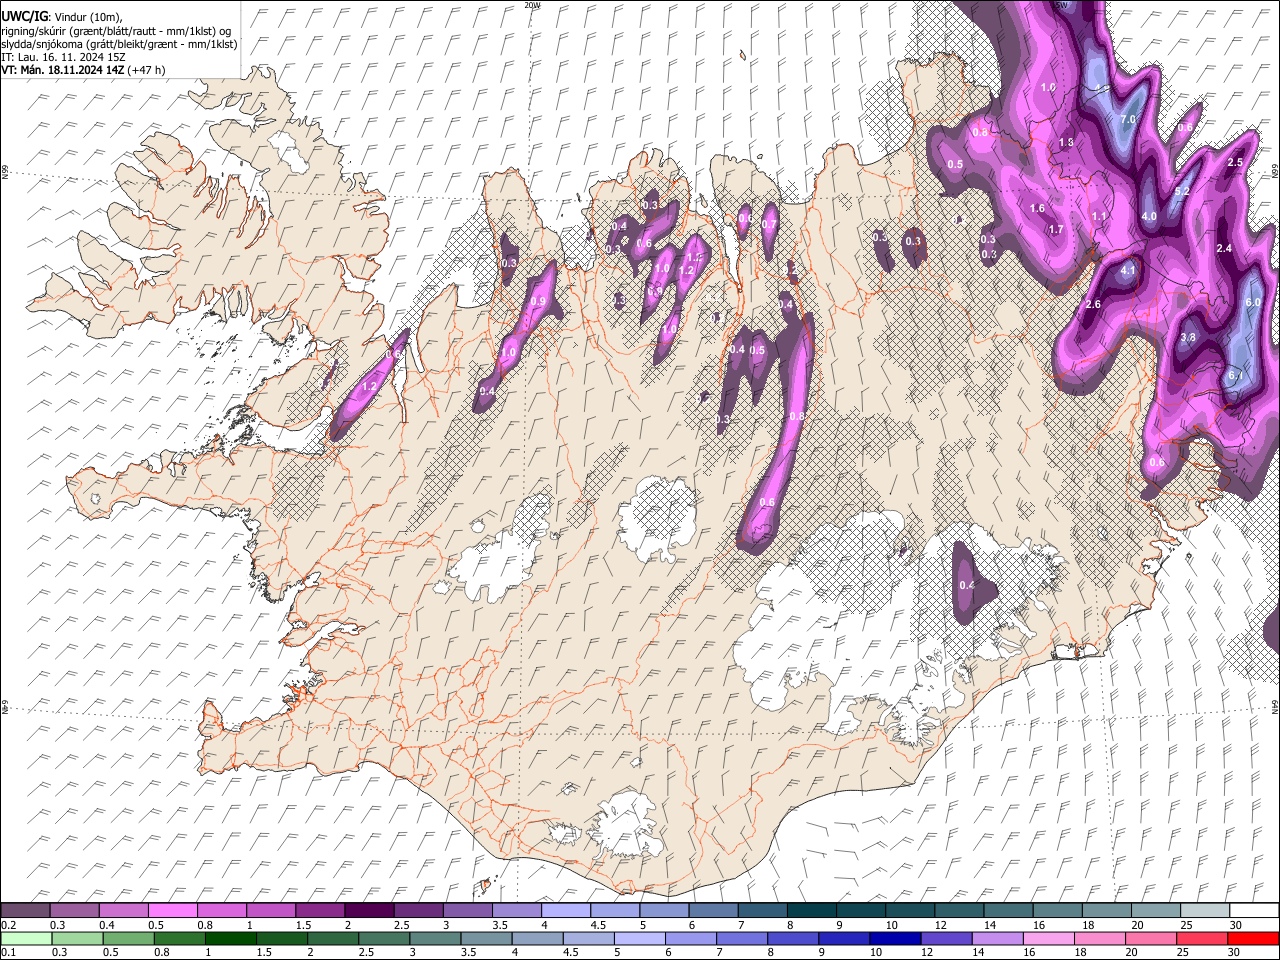Click the 4.0 precipitation value on the map
Screen dimensions: 1280x960
click(x=1149, y=216)
